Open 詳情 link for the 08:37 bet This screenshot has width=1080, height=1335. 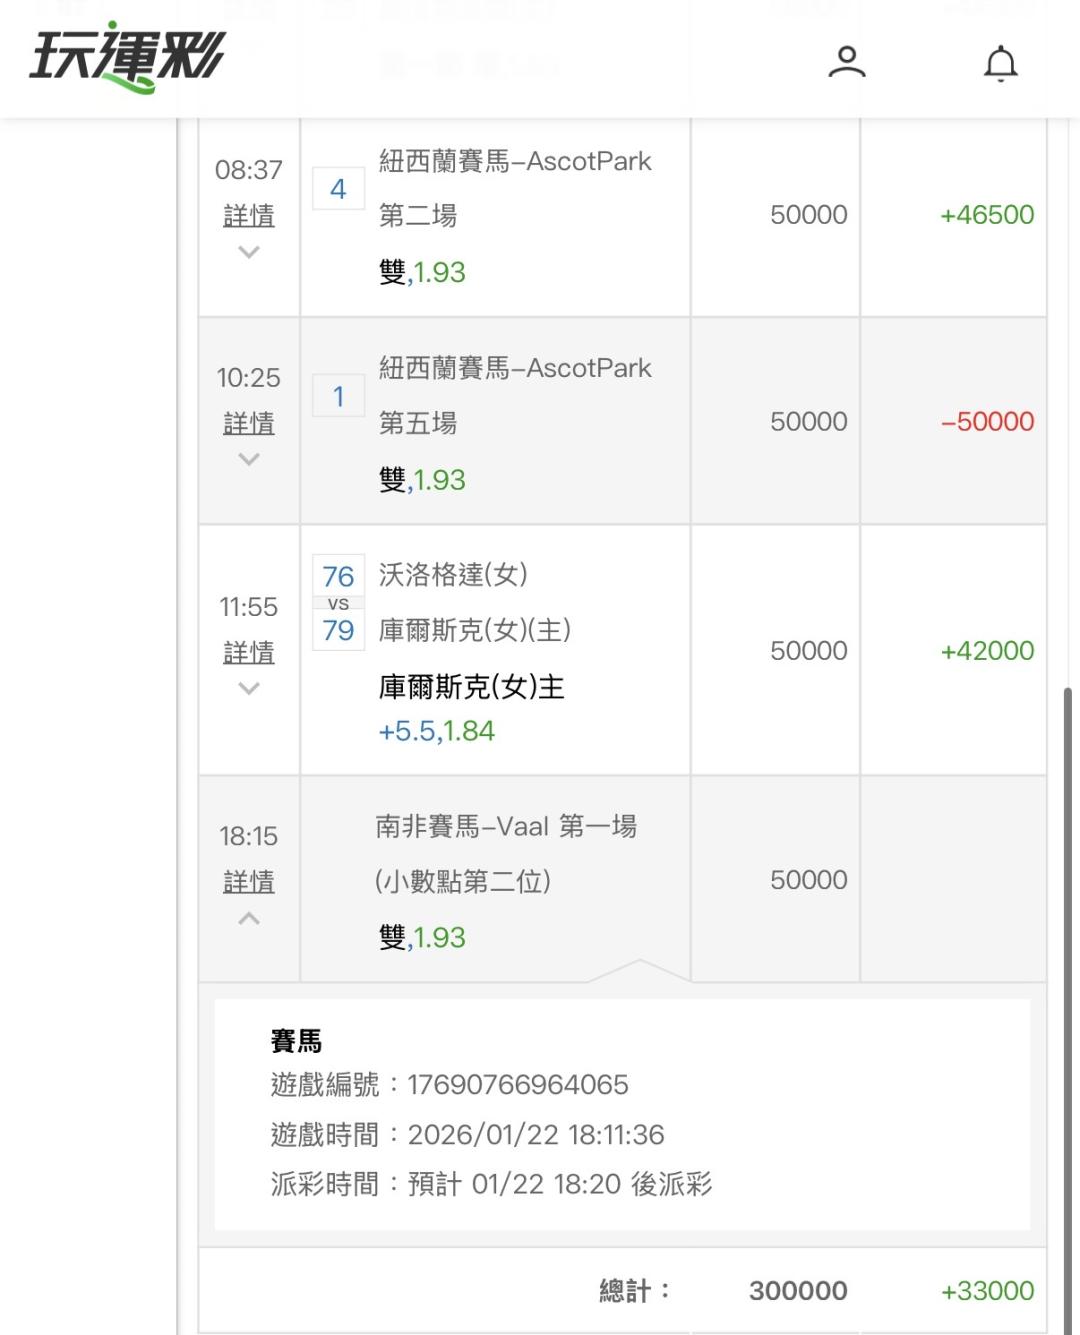coord(249,215)
